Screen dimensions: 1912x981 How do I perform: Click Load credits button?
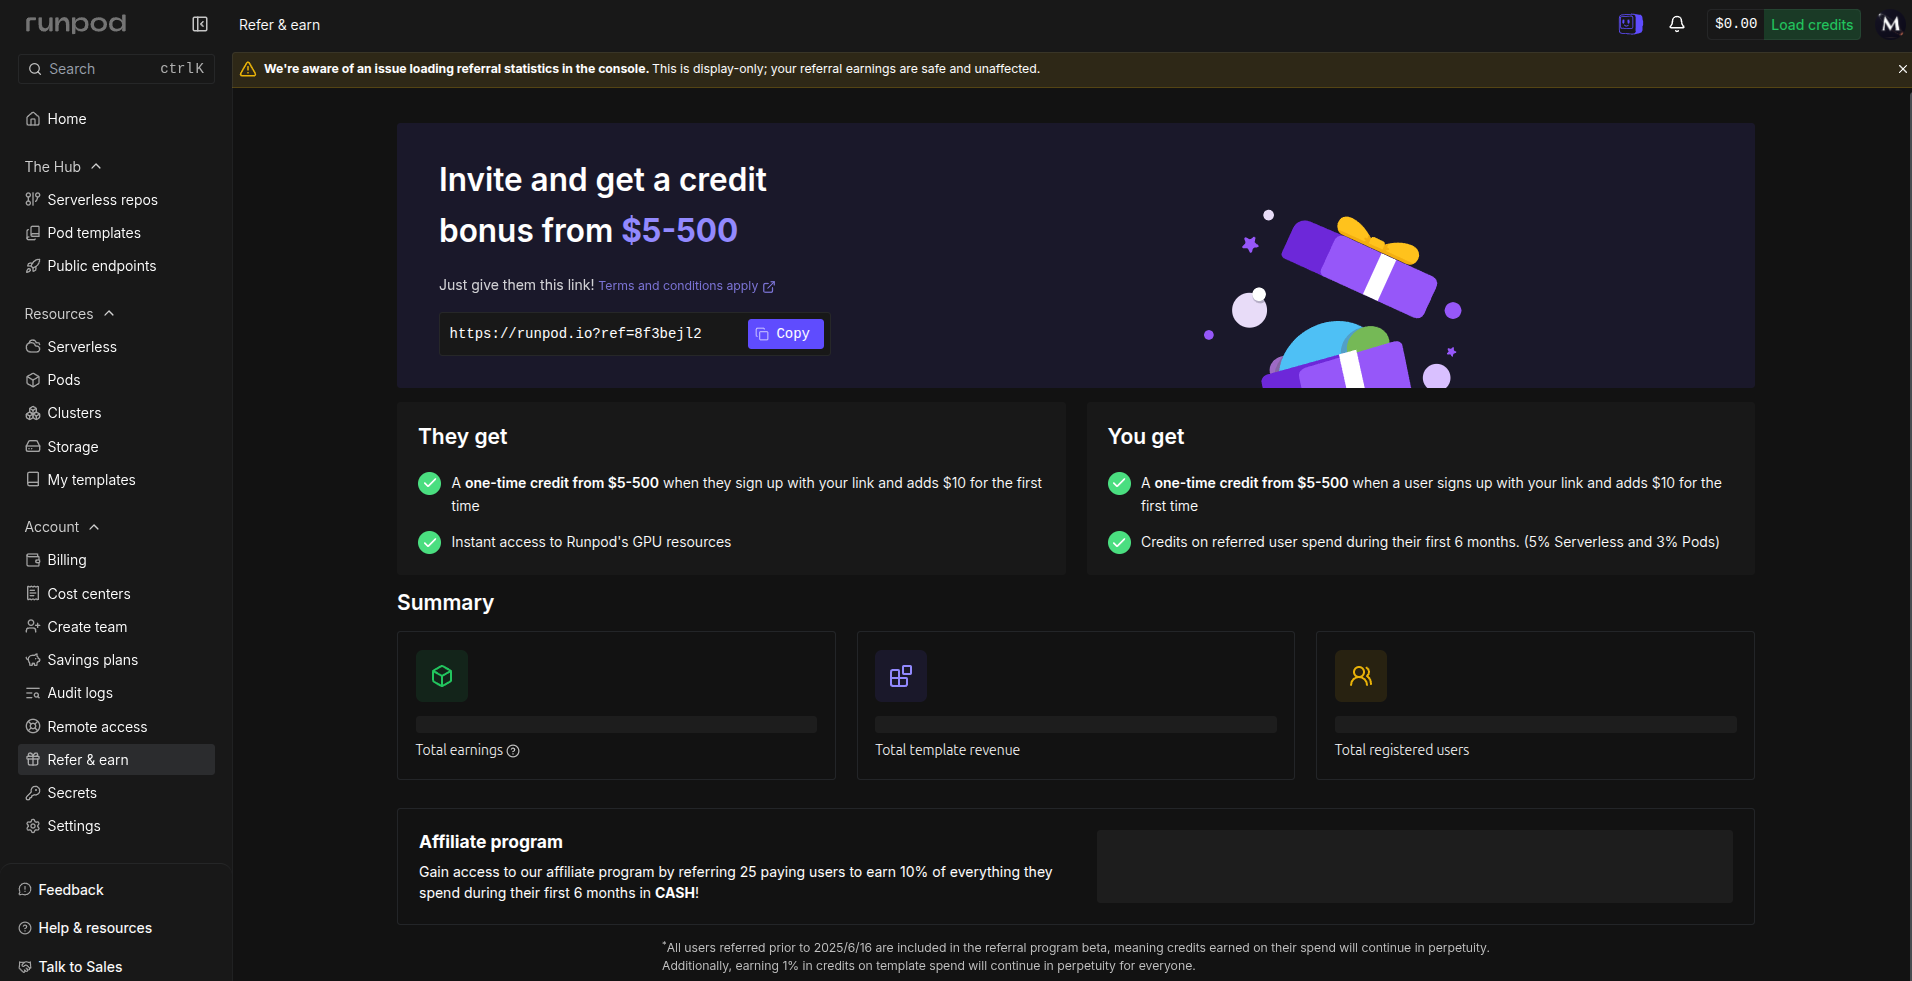click(1811, 24)
